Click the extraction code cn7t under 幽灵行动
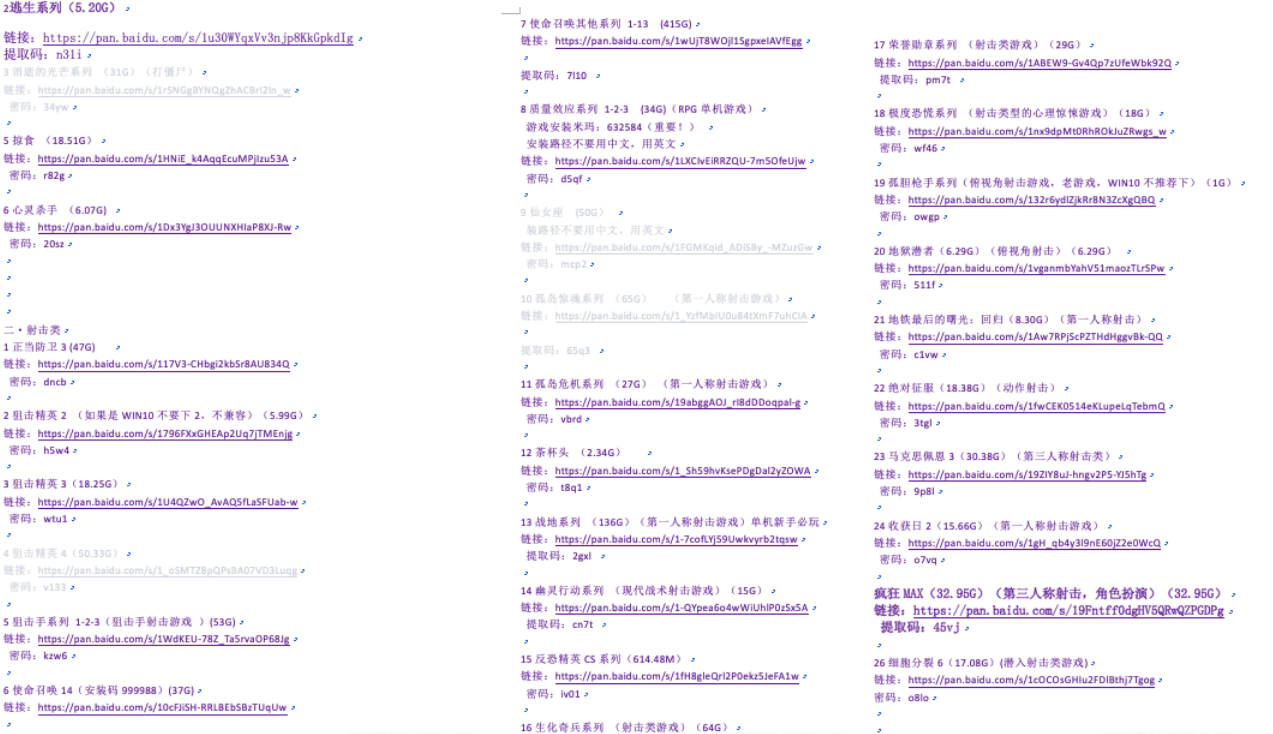Screen dimensions: 1273x734 coord(583,624)
